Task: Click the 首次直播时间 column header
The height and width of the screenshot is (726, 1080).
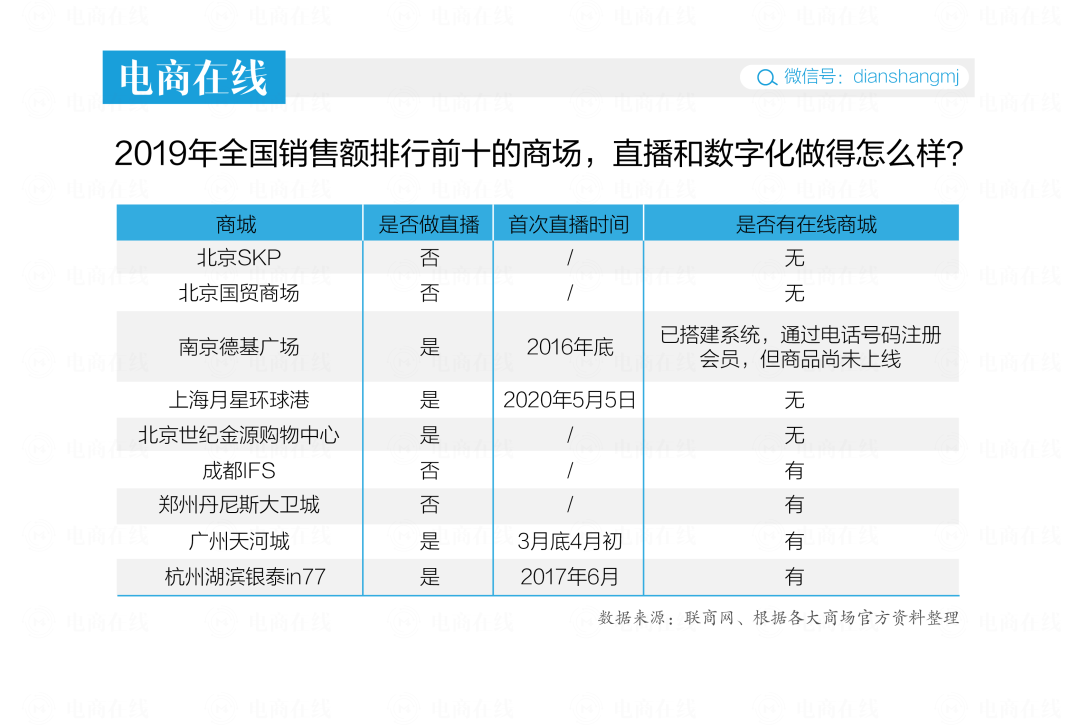Action: pyautogui.click(x=569, y=224)
